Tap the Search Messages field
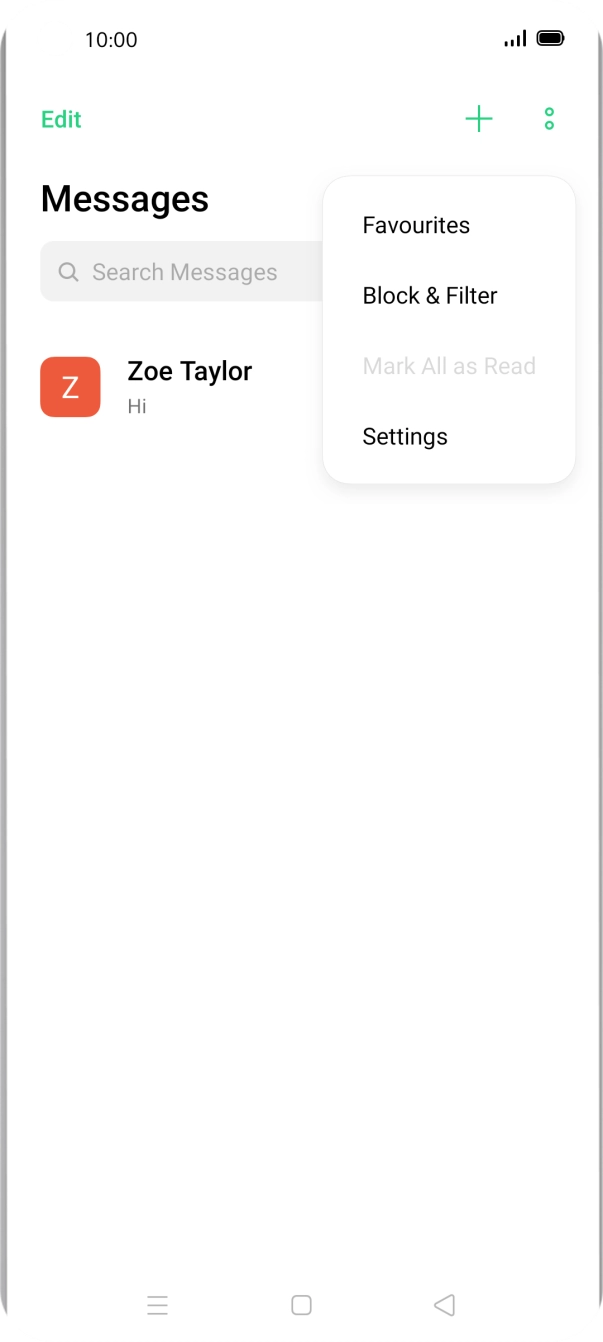Viewport: 603px width, 1342px height. 185,271
